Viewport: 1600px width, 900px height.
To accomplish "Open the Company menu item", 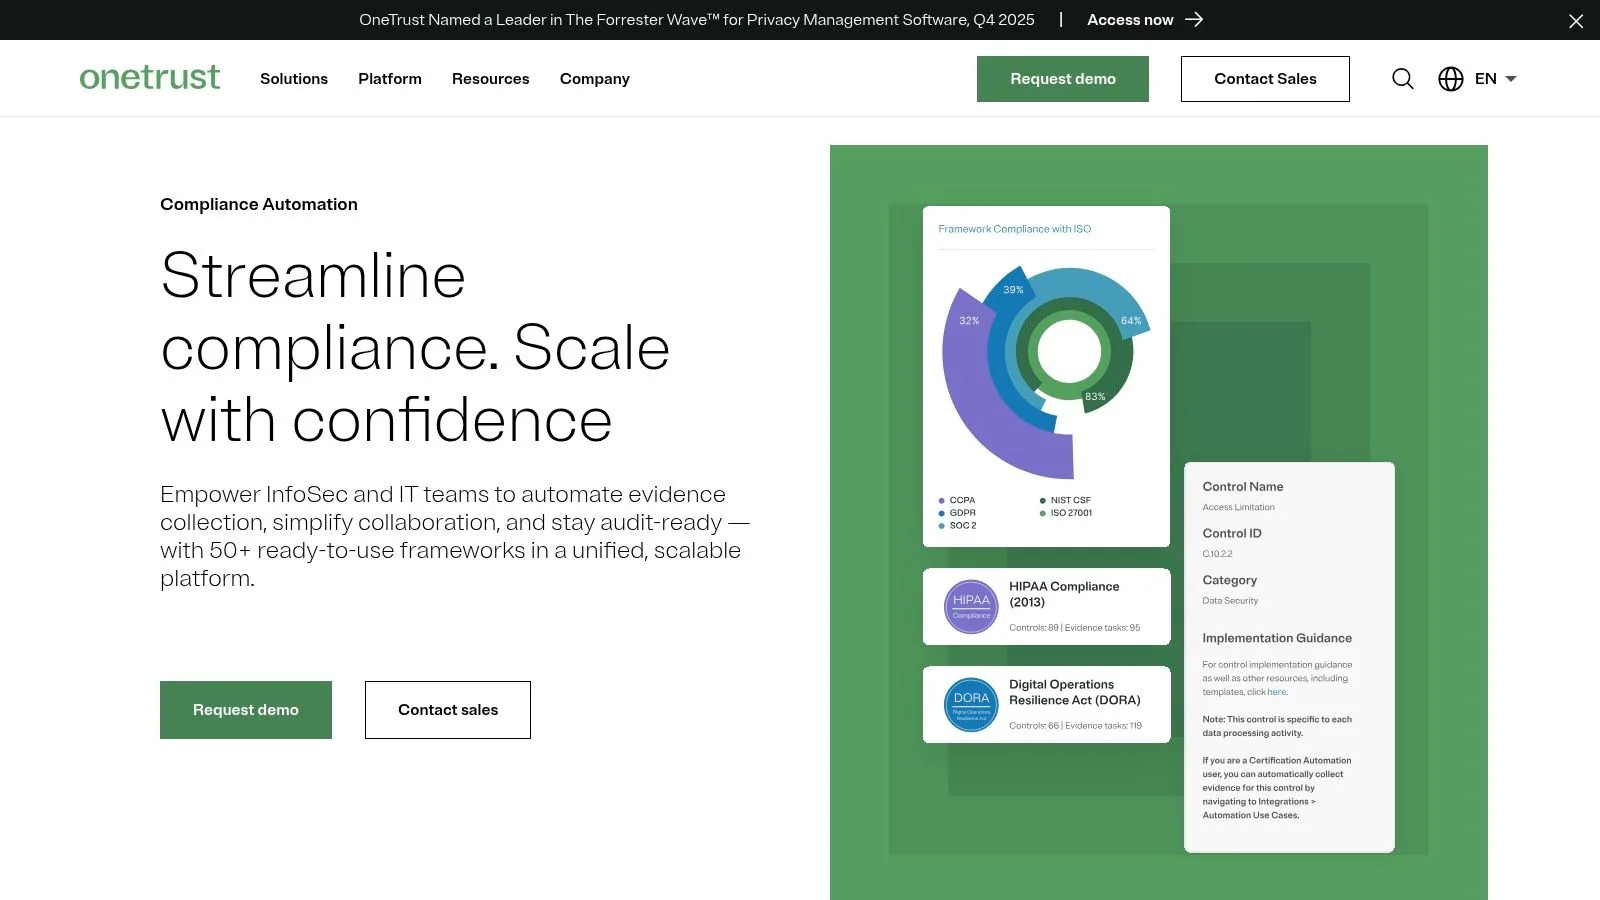I will [x=594, y=79].
